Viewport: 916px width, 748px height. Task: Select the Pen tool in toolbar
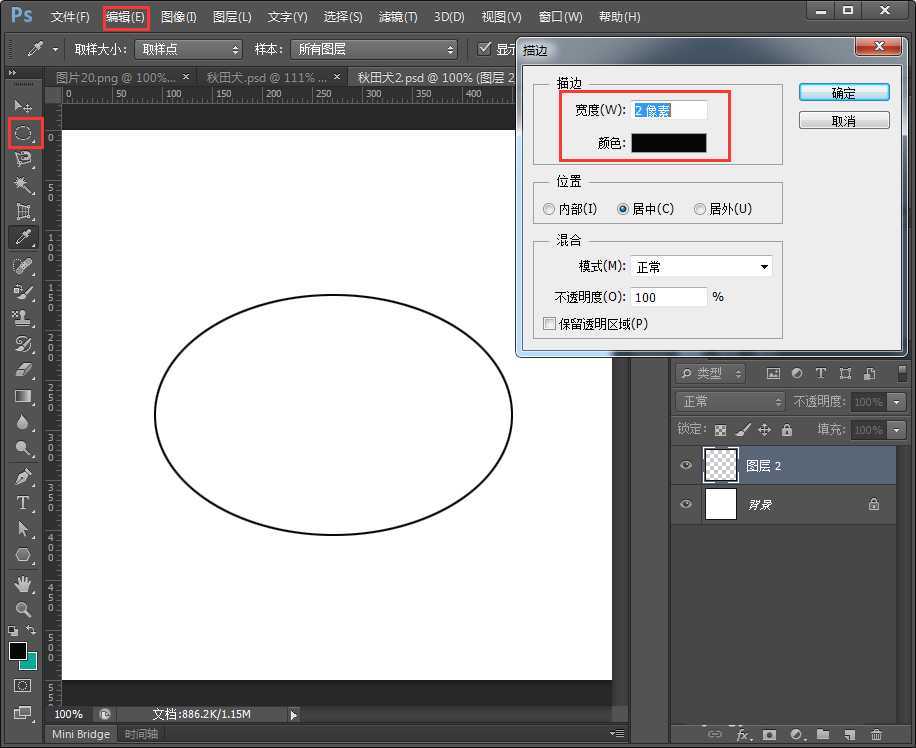coord(24,476)
